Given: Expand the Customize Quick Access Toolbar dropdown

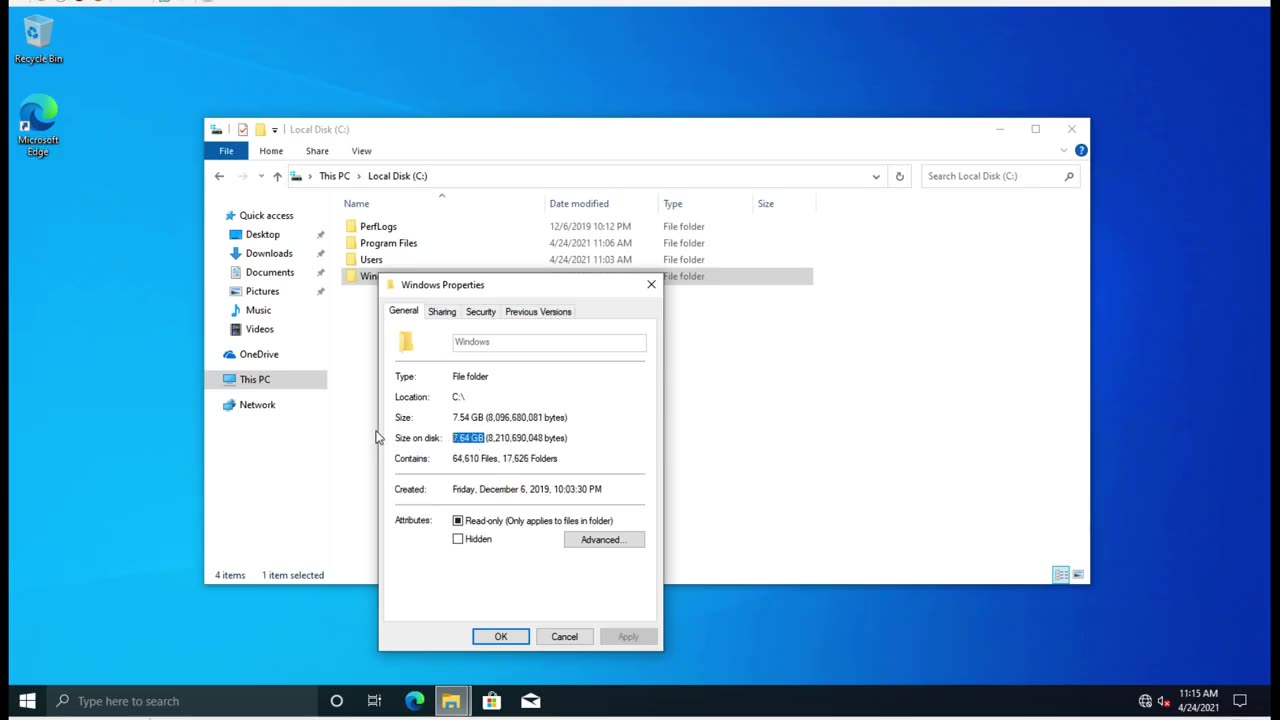Looking at the screenshot, I should [274, 130].
